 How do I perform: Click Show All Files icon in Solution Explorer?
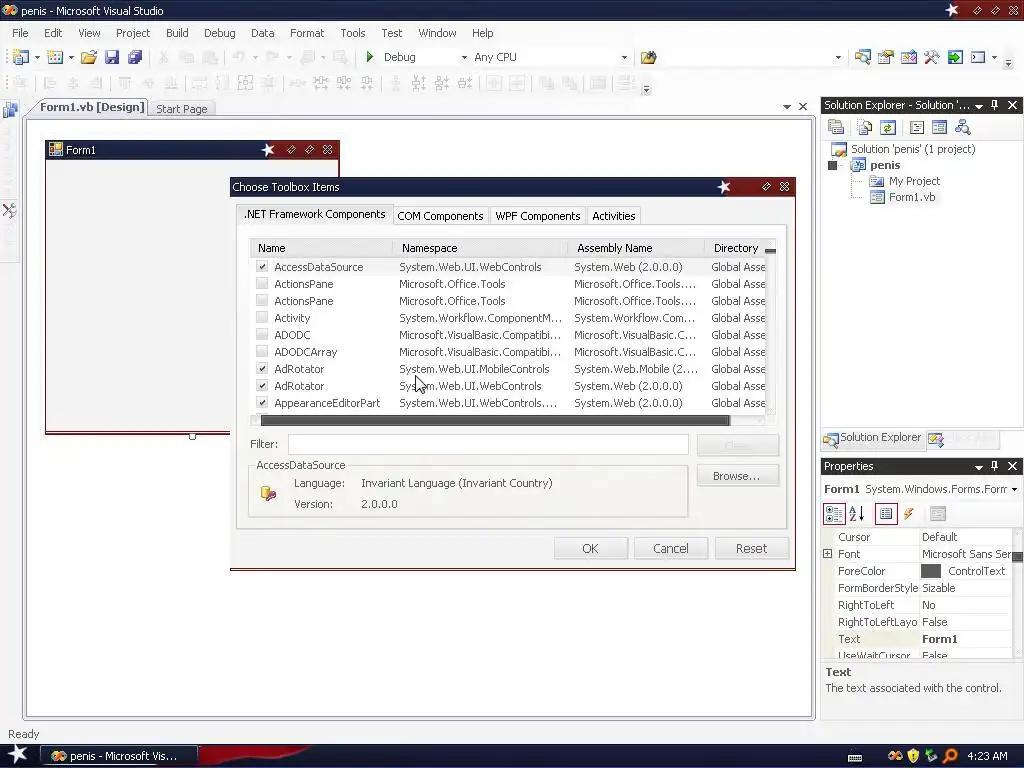[865, 127]
